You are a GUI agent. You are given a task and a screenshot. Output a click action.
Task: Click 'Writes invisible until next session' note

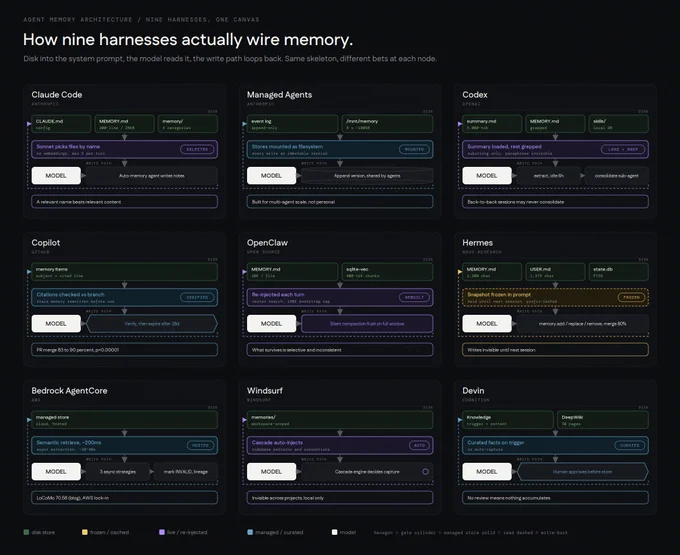click(x=555, y=349)
